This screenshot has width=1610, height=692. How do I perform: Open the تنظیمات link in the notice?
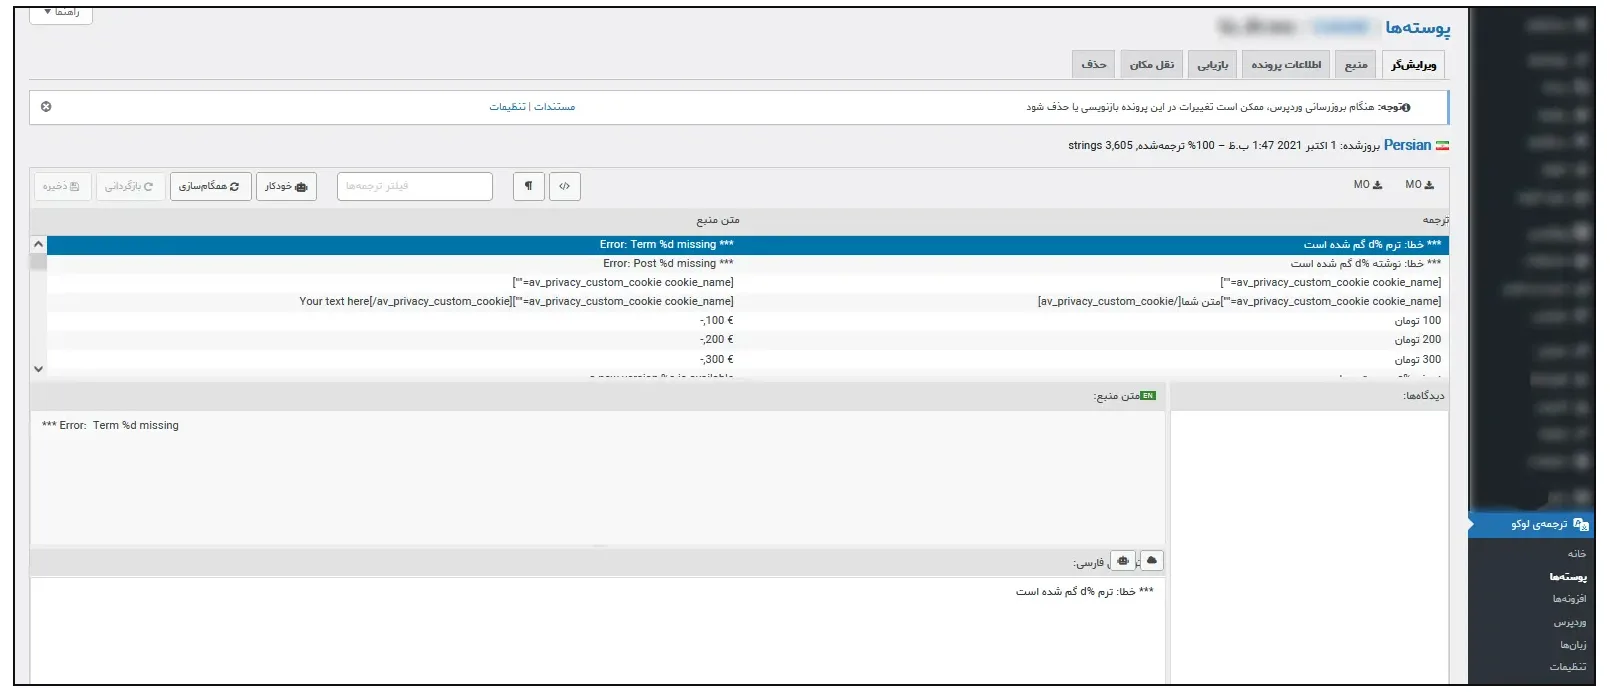(507, 107)
